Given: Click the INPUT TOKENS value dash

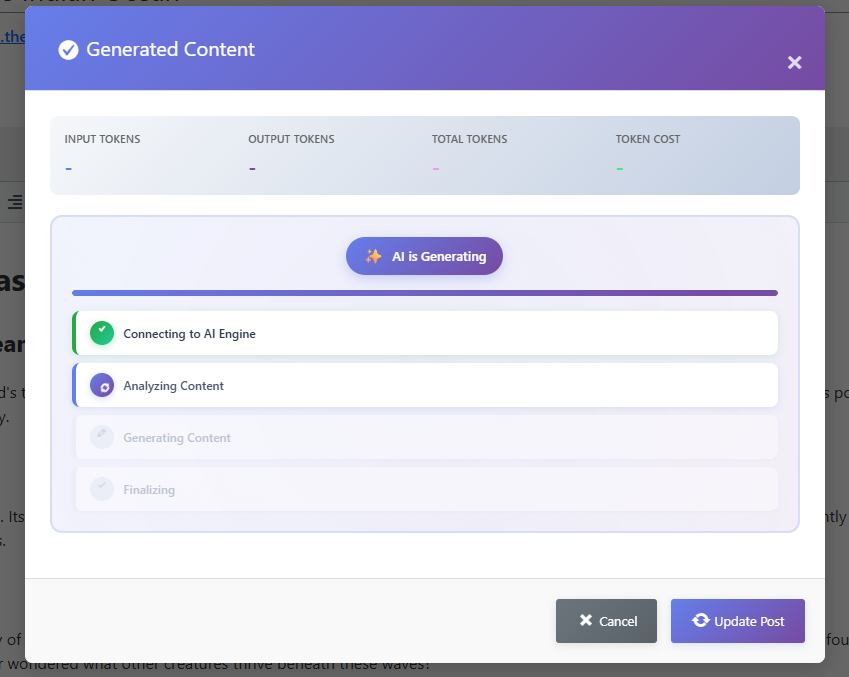Looking at the screenshot, I should [x=68, y=168].
